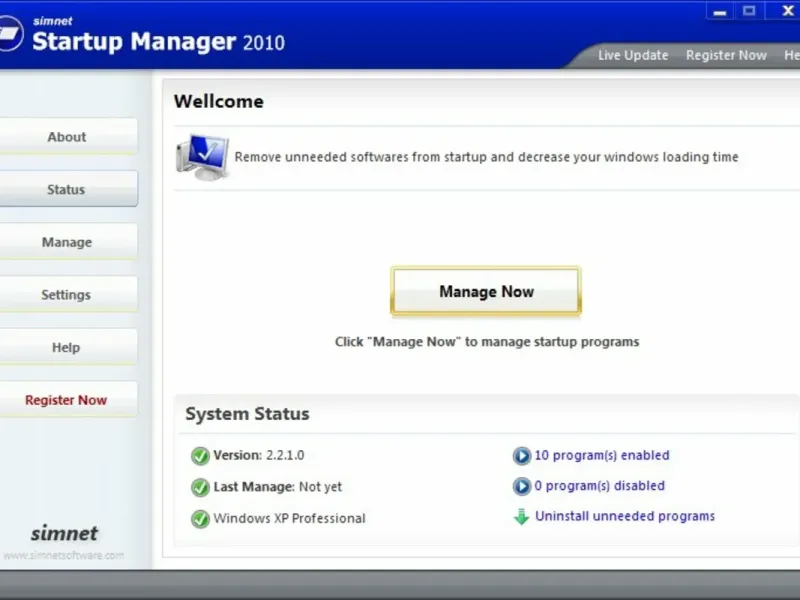The width and height of the screenshot is (800, 600).
Task: Visit www.simnetsoftware.com link in sidebar
Action: click(x=63, y=555)
